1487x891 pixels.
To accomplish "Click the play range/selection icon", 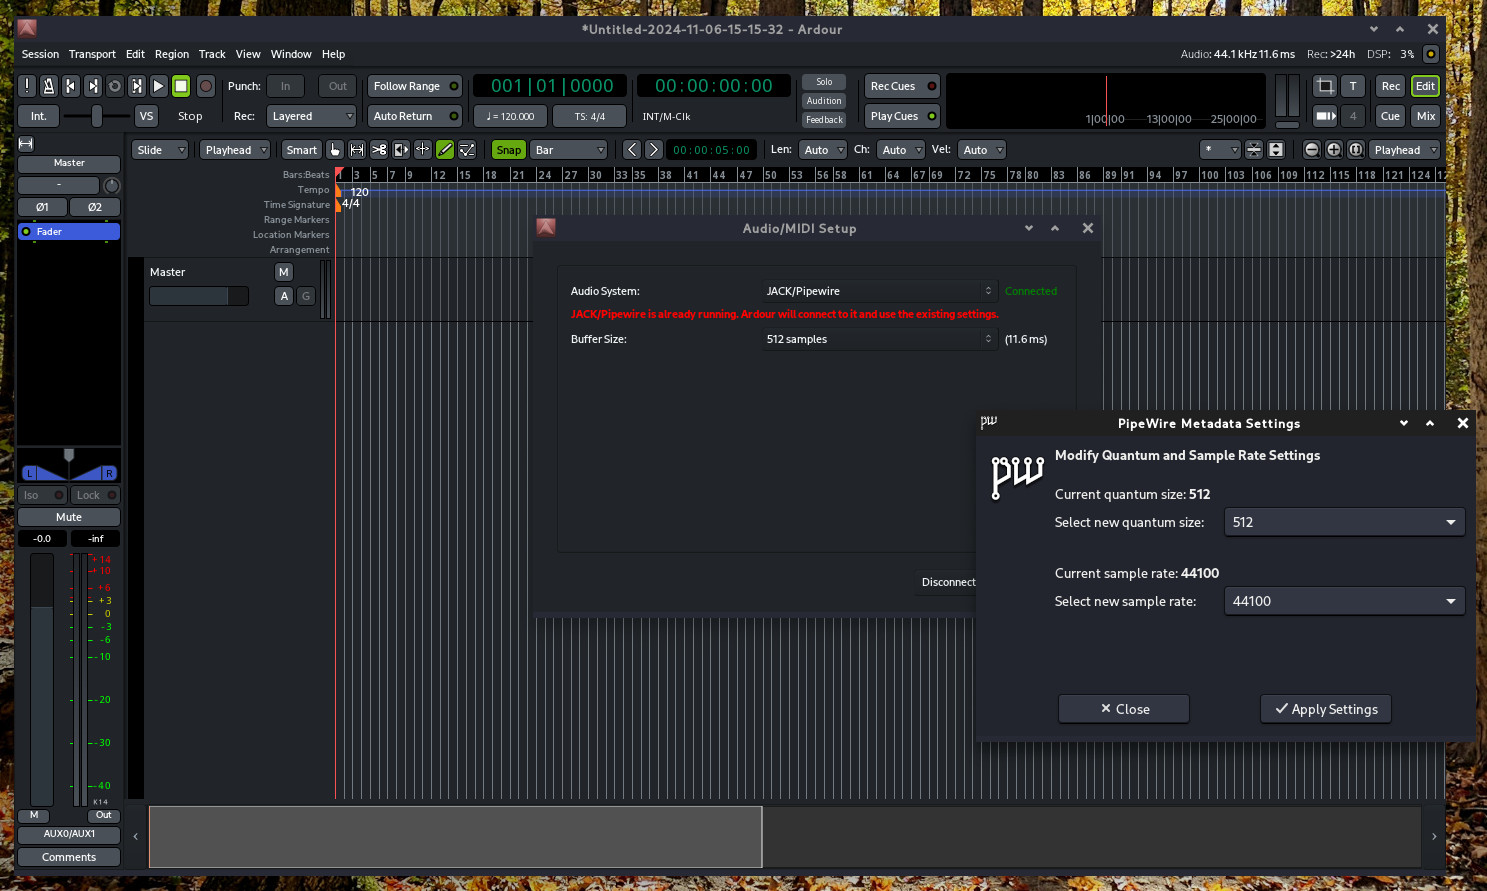I will (x=136, y=86).
